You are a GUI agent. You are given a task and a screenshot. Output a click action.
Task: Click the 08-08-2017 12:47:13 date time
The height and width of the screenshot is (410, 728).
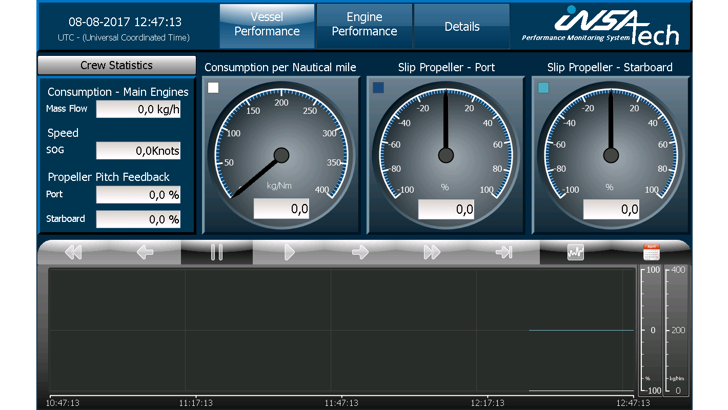[x=125, y=22]
